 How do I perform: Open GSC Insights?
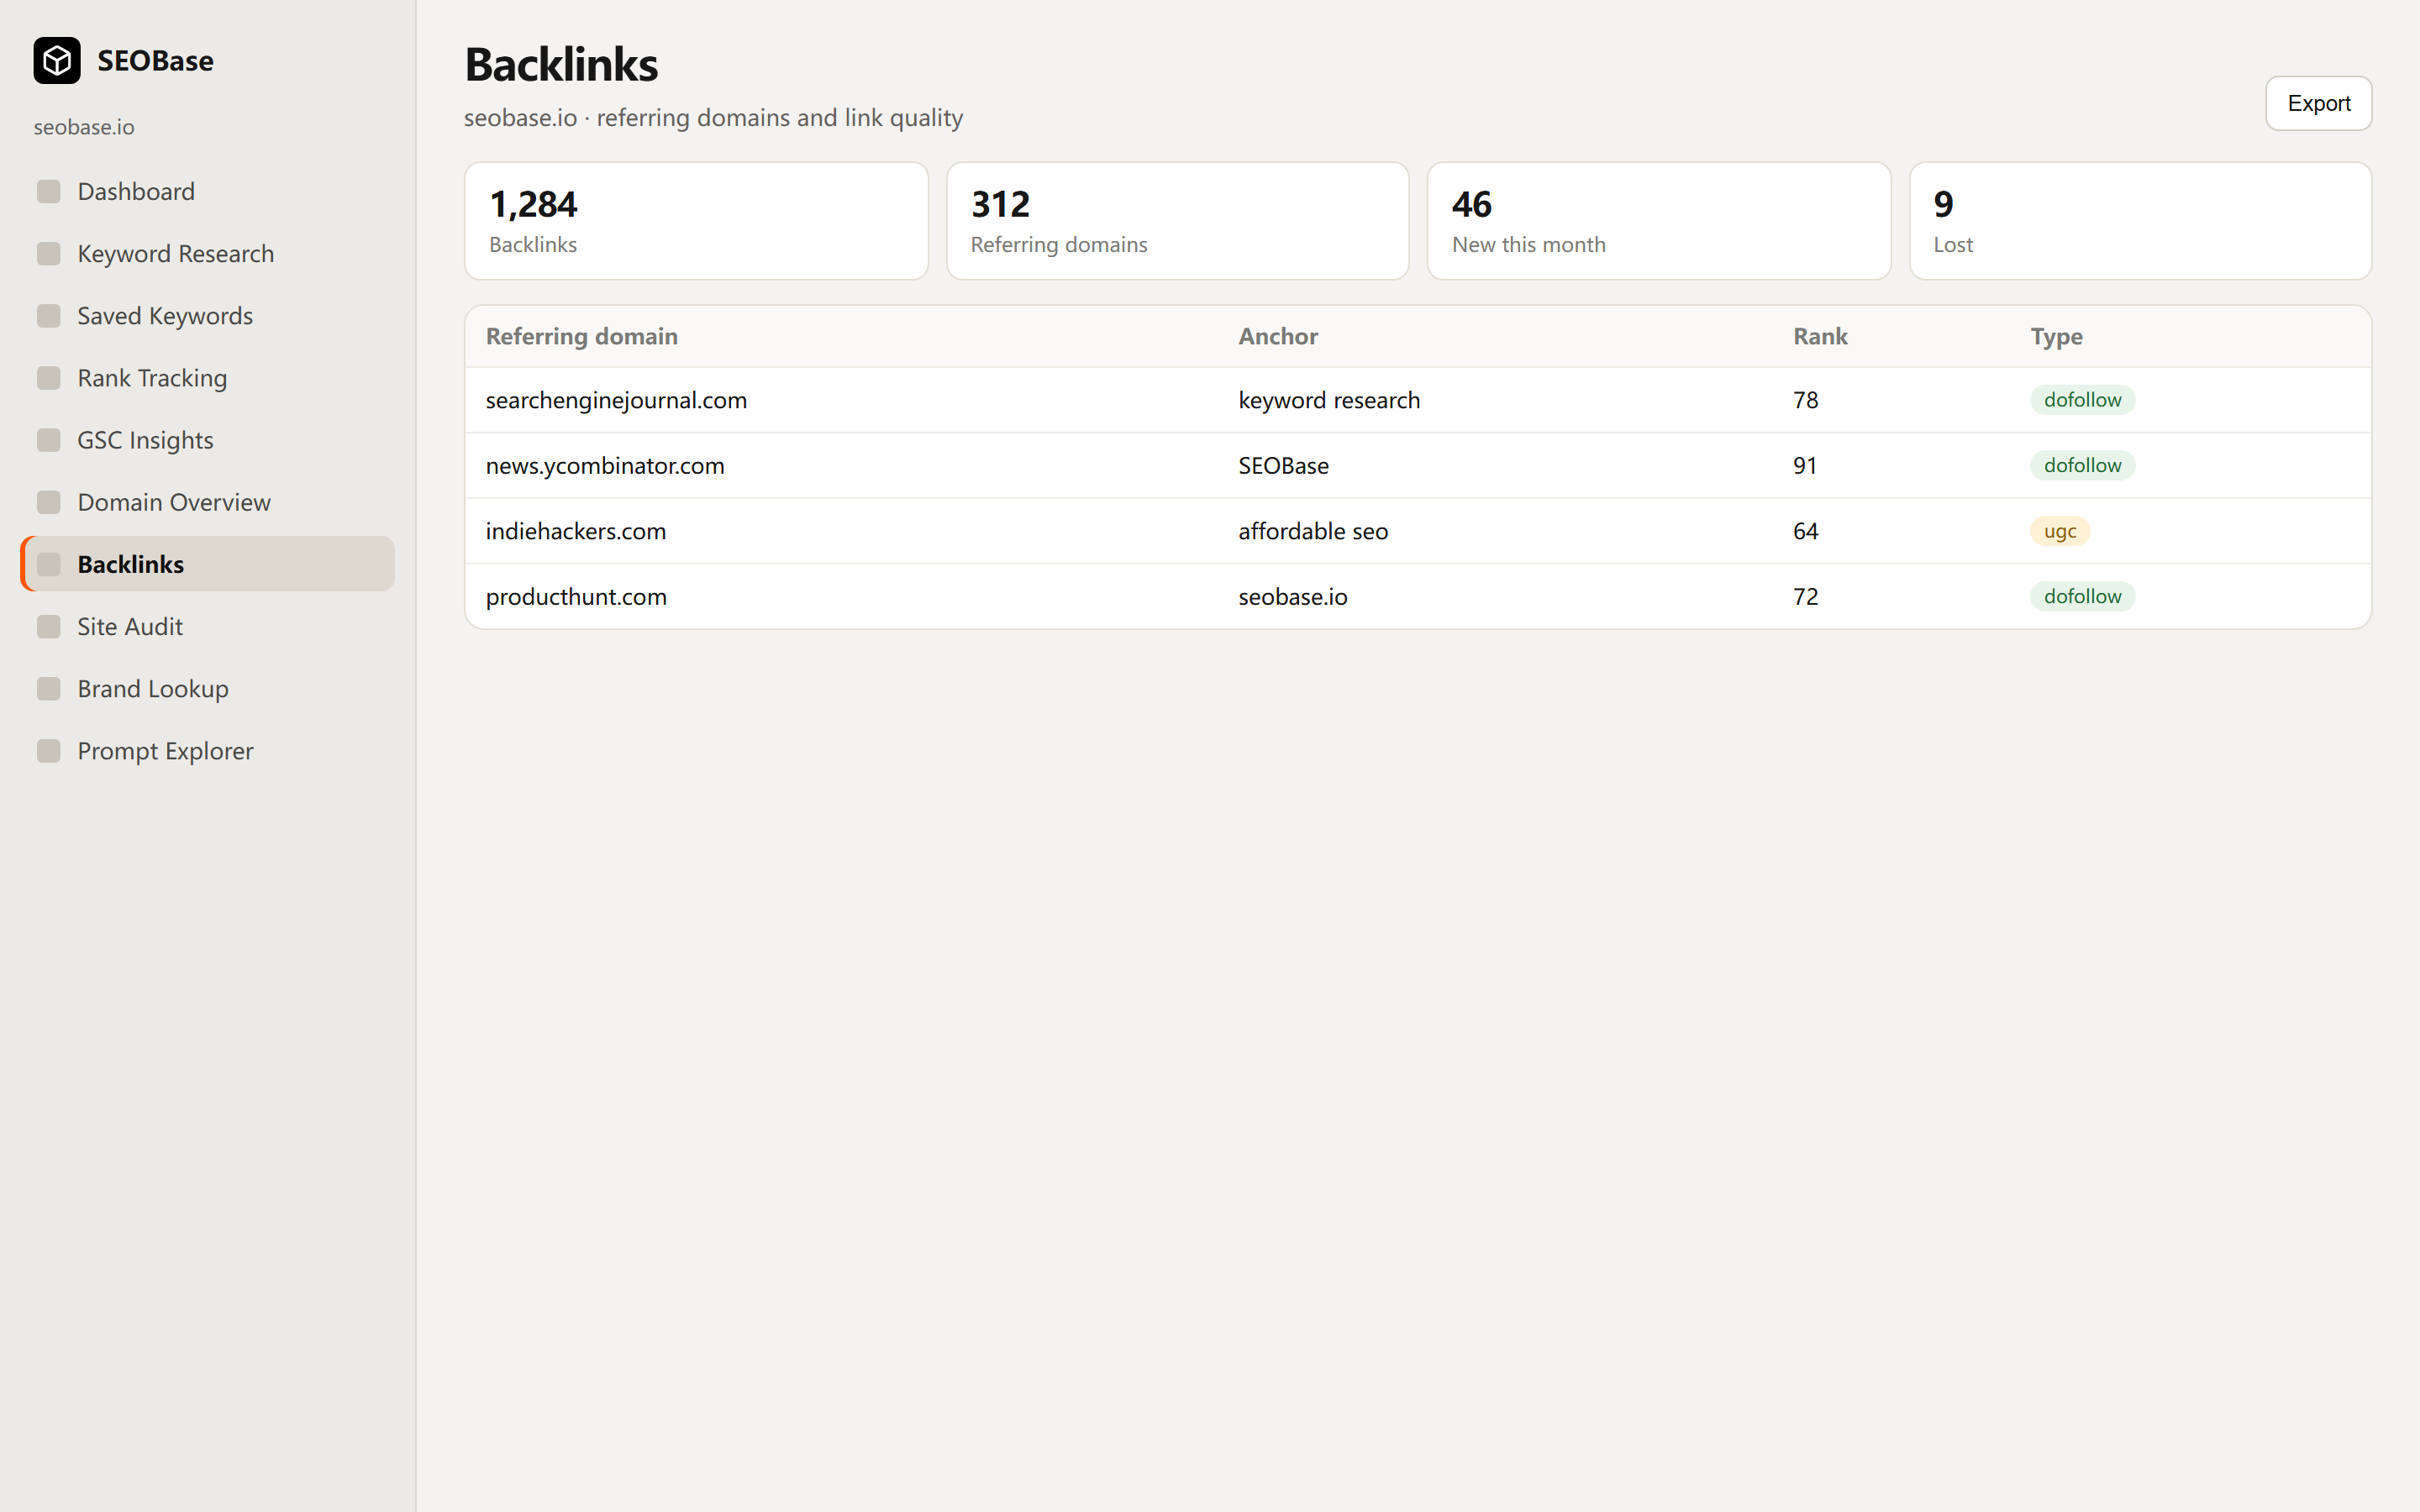[x=208, y=439]
